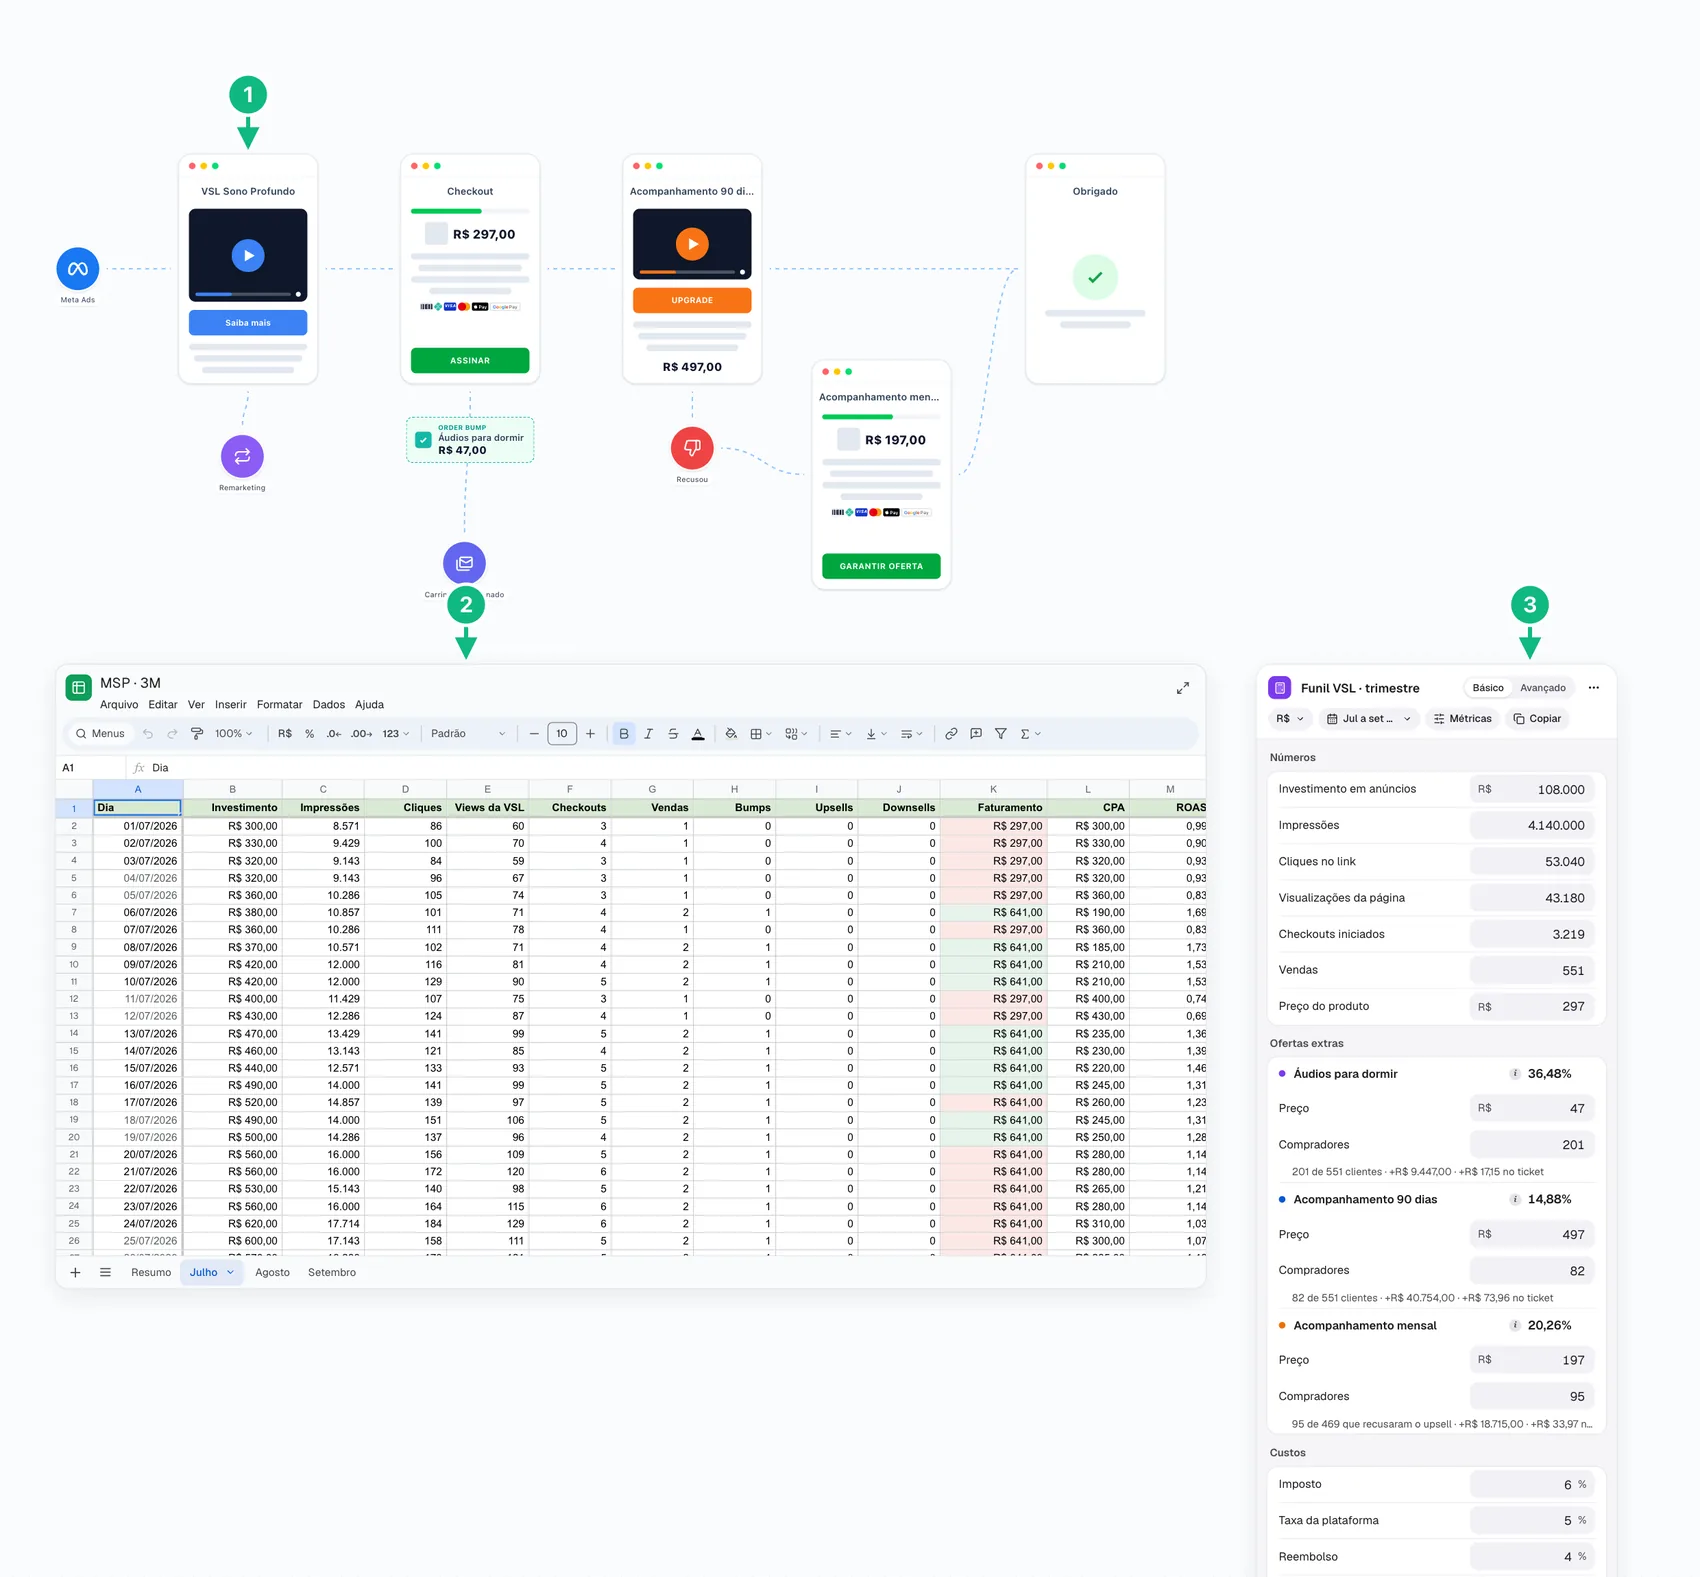Open the Arquivo menu
1700x1577 pixels.
pos(119,705)
